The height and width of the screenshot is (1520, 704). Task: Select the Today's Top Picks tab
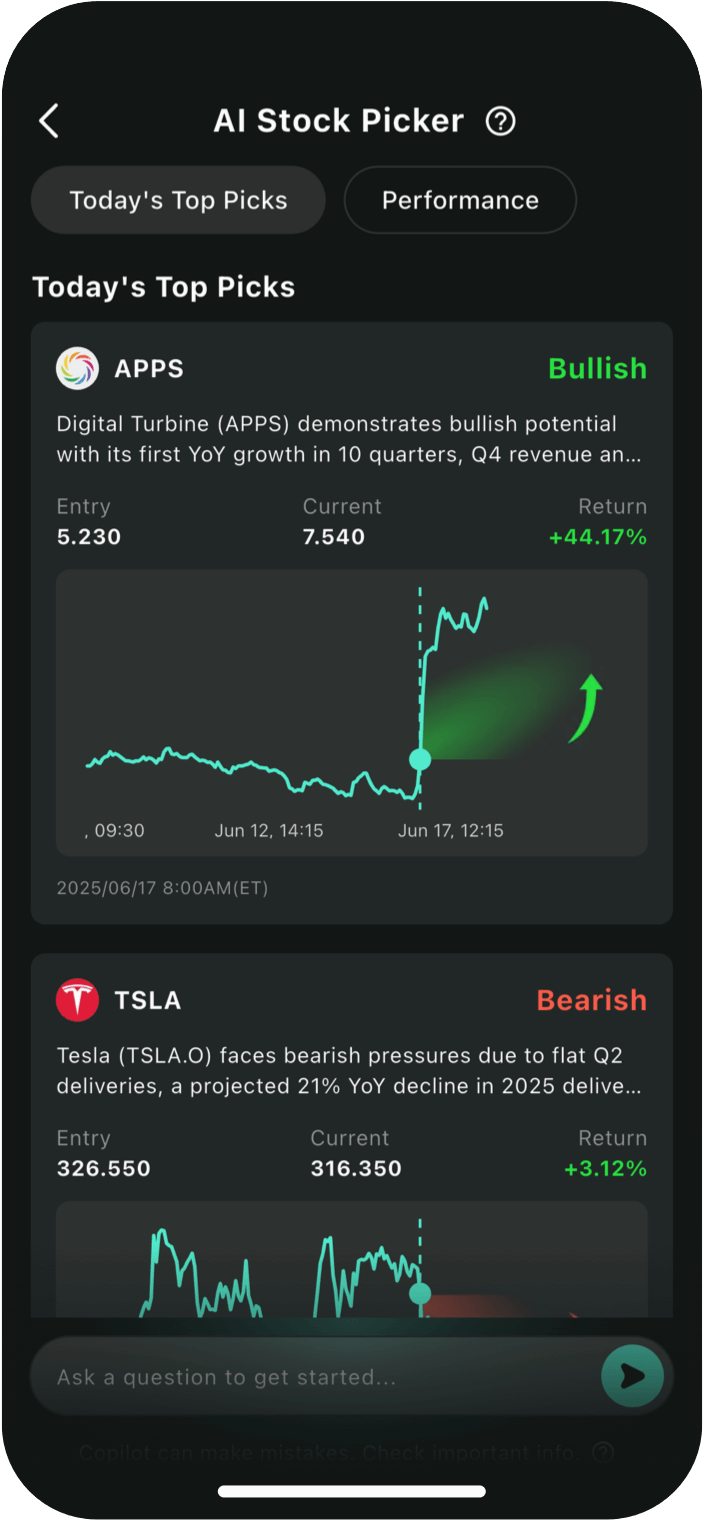(x=178, y=200)
